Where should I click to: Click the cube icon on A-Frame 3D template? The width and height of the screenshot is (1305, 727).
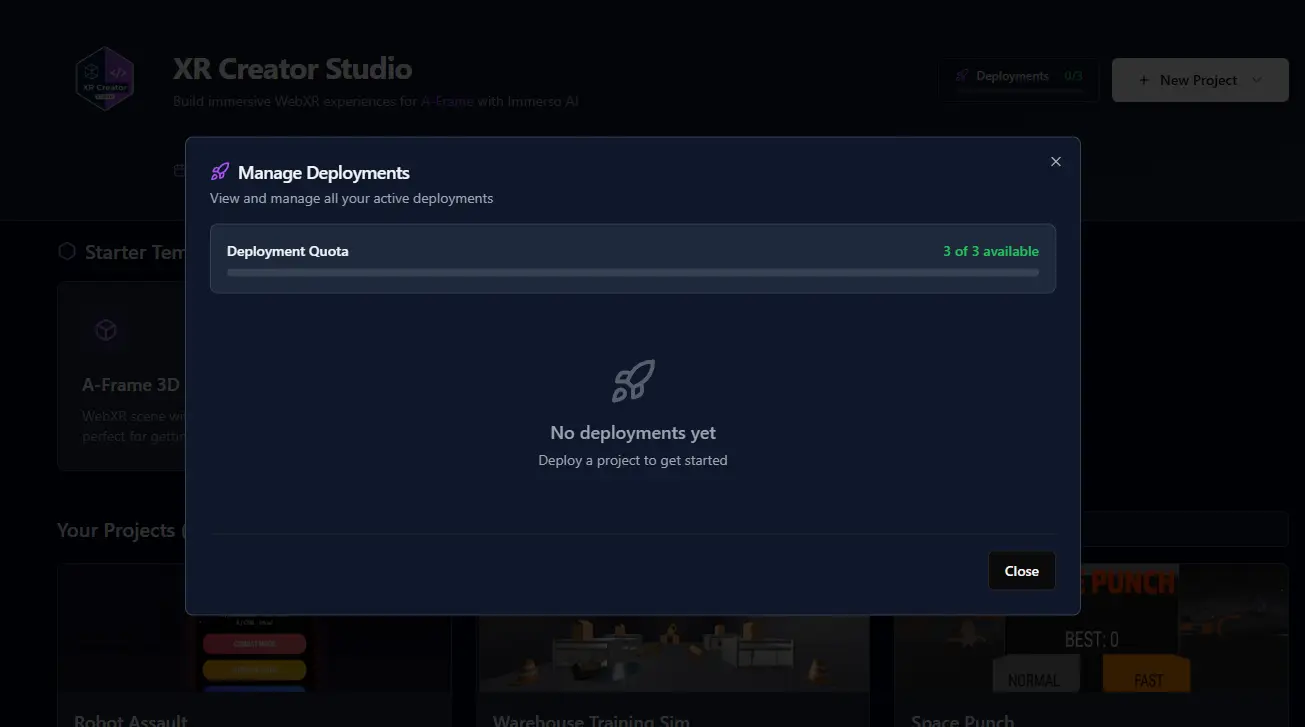click(x=106, y=330)
